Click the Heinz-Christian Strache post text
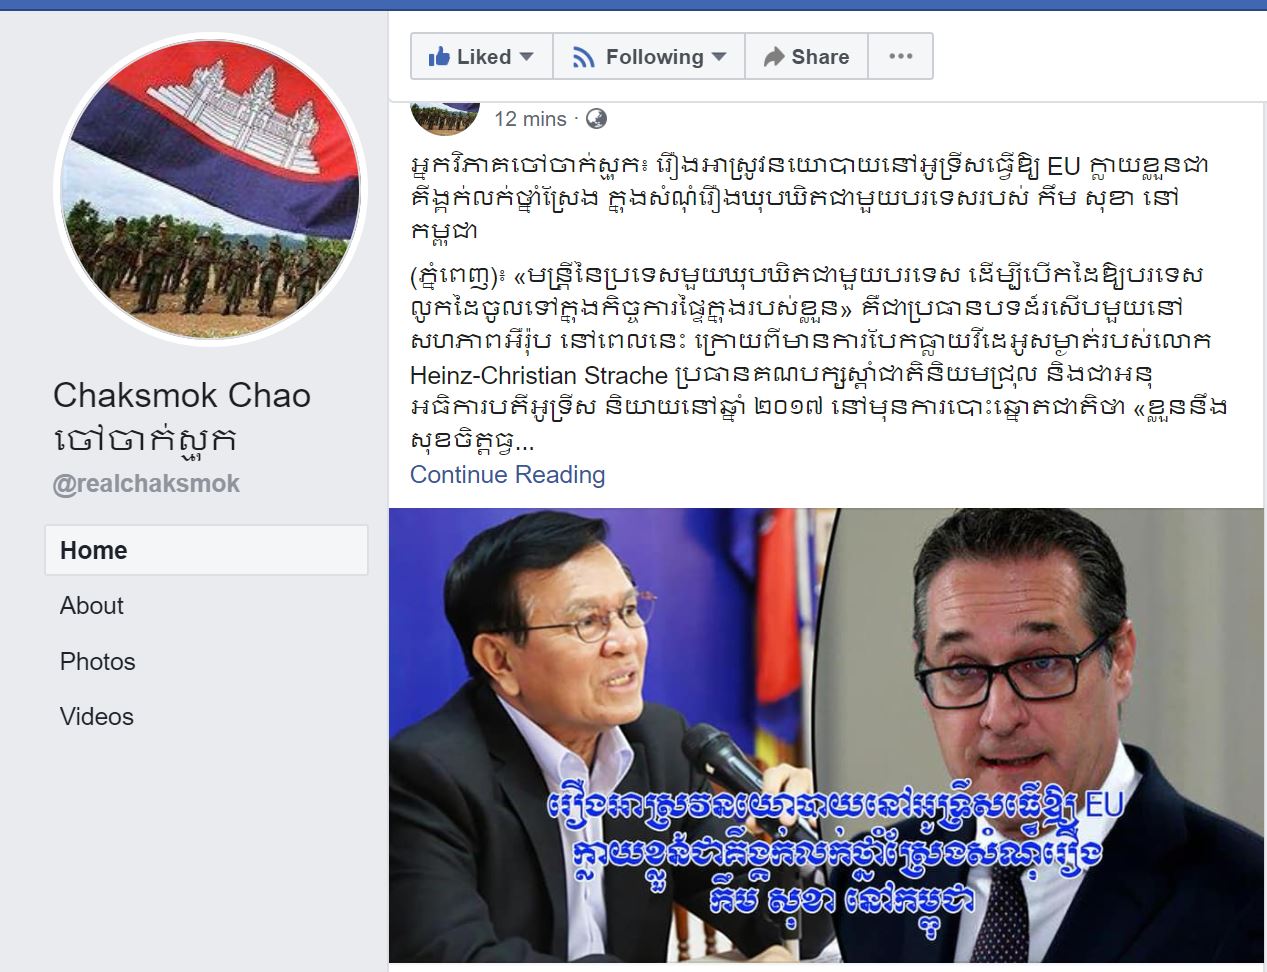The image size is (1267, 972). coord(539,376)
